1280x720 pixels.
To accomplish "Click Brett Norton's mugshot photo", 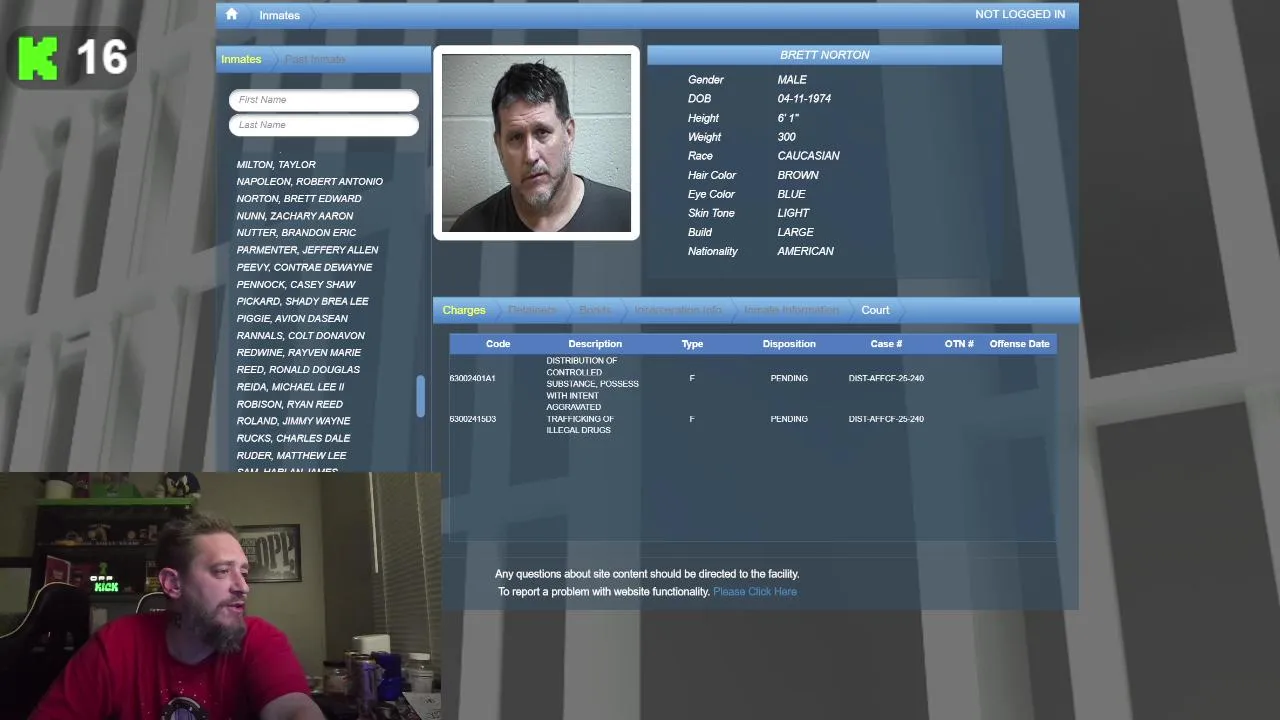I will point(536,143).
